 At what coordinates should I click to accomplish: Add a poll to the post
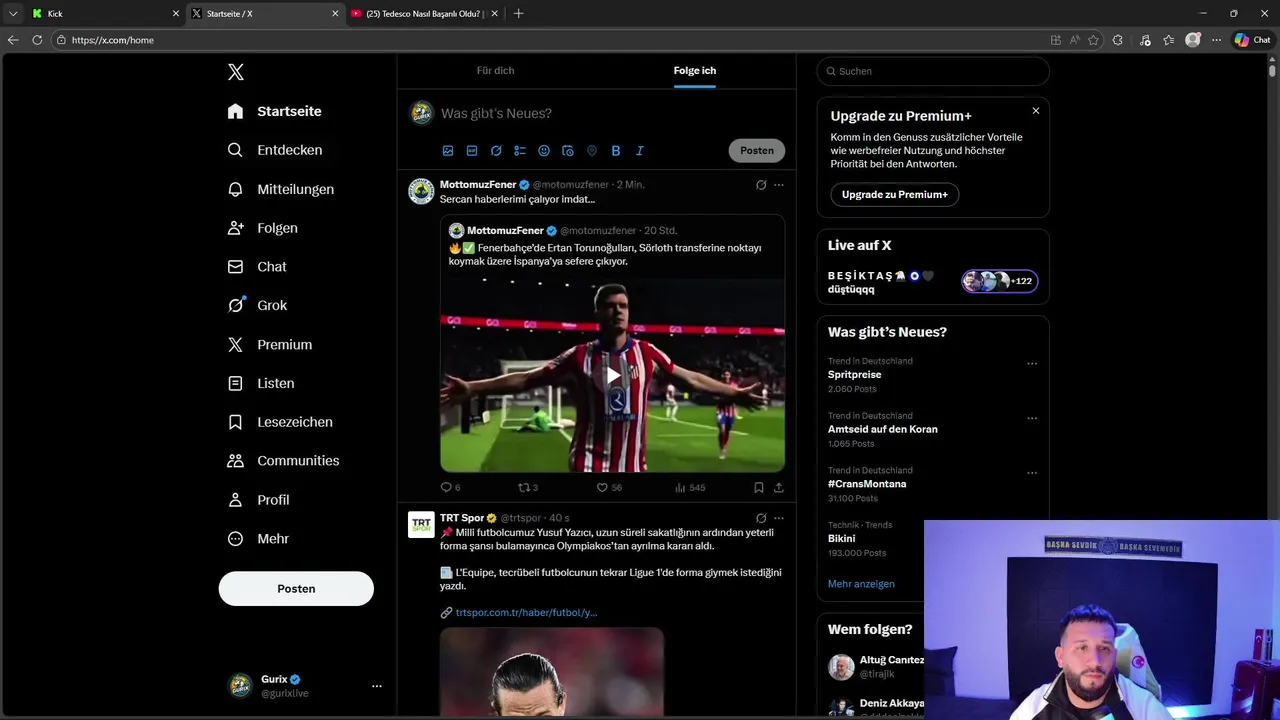(x=520, y=151)
